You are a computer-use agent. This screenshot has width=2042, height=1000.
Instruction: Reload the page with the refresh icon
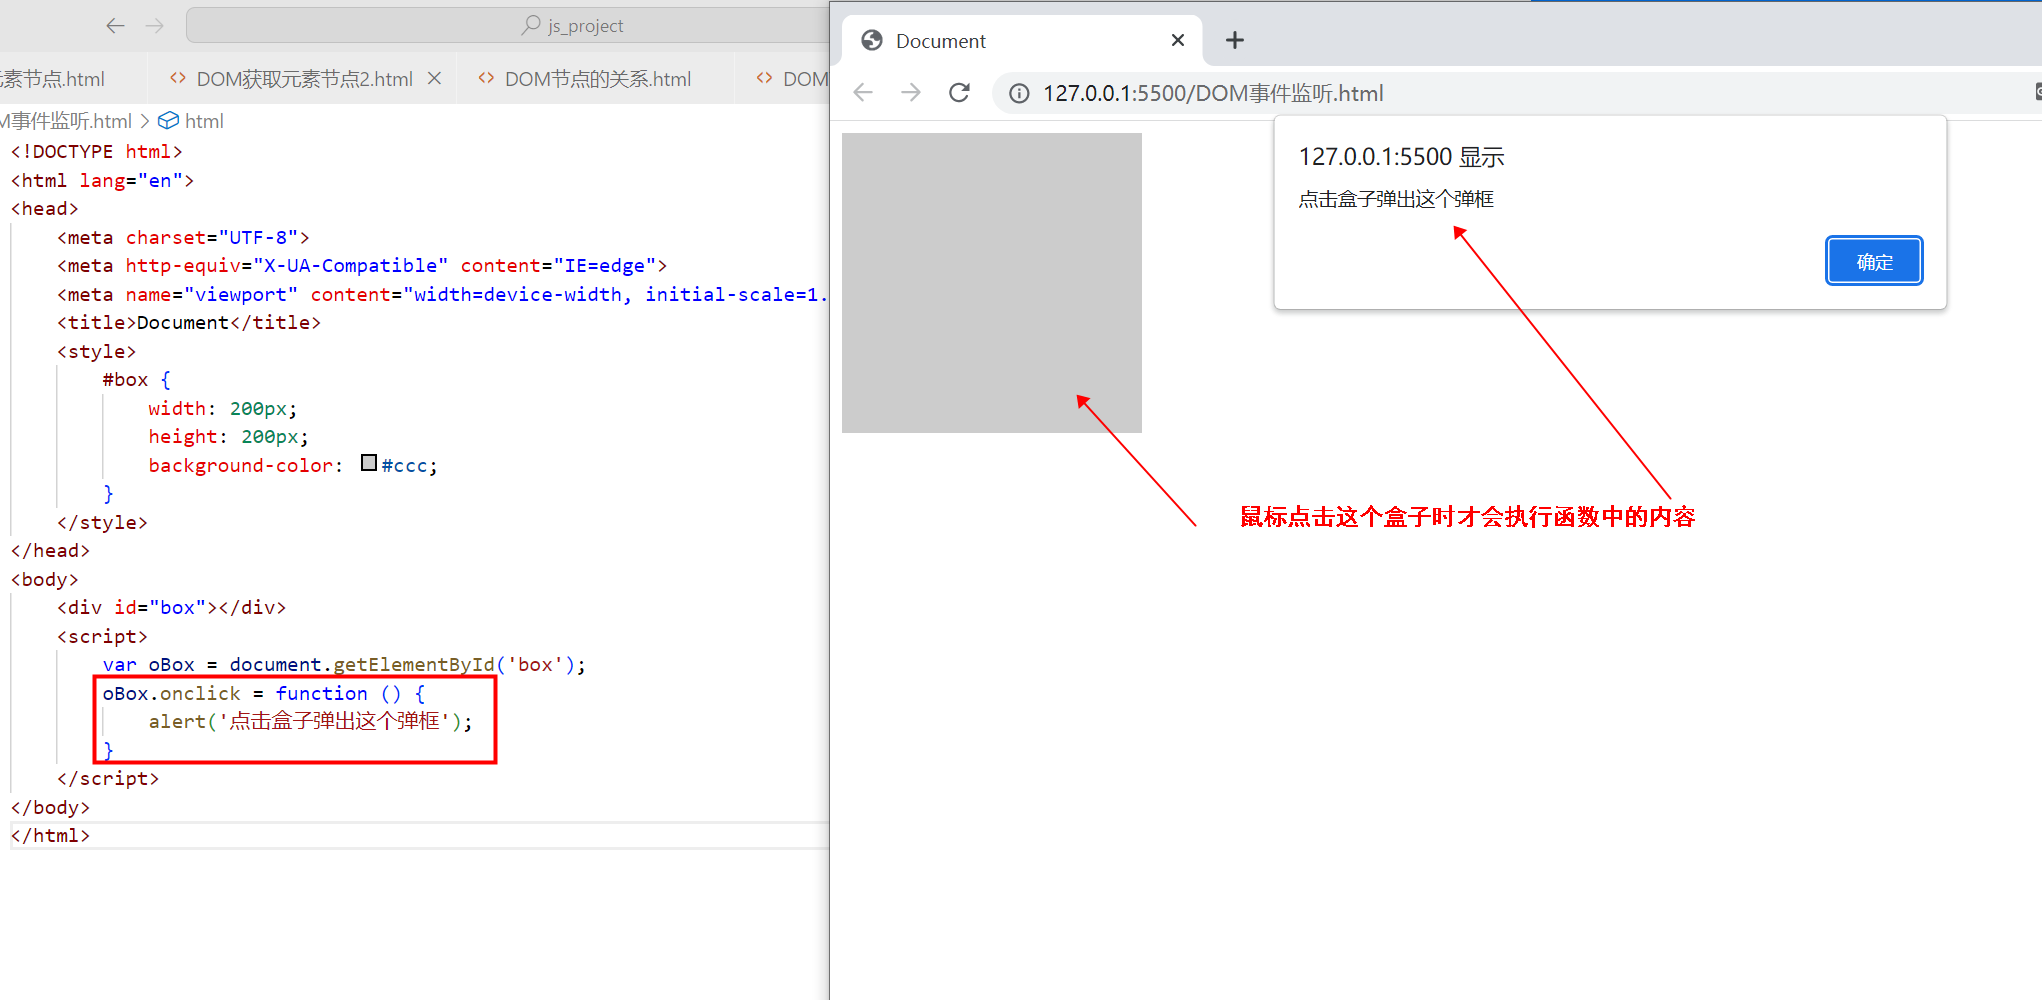pos(959,93)
